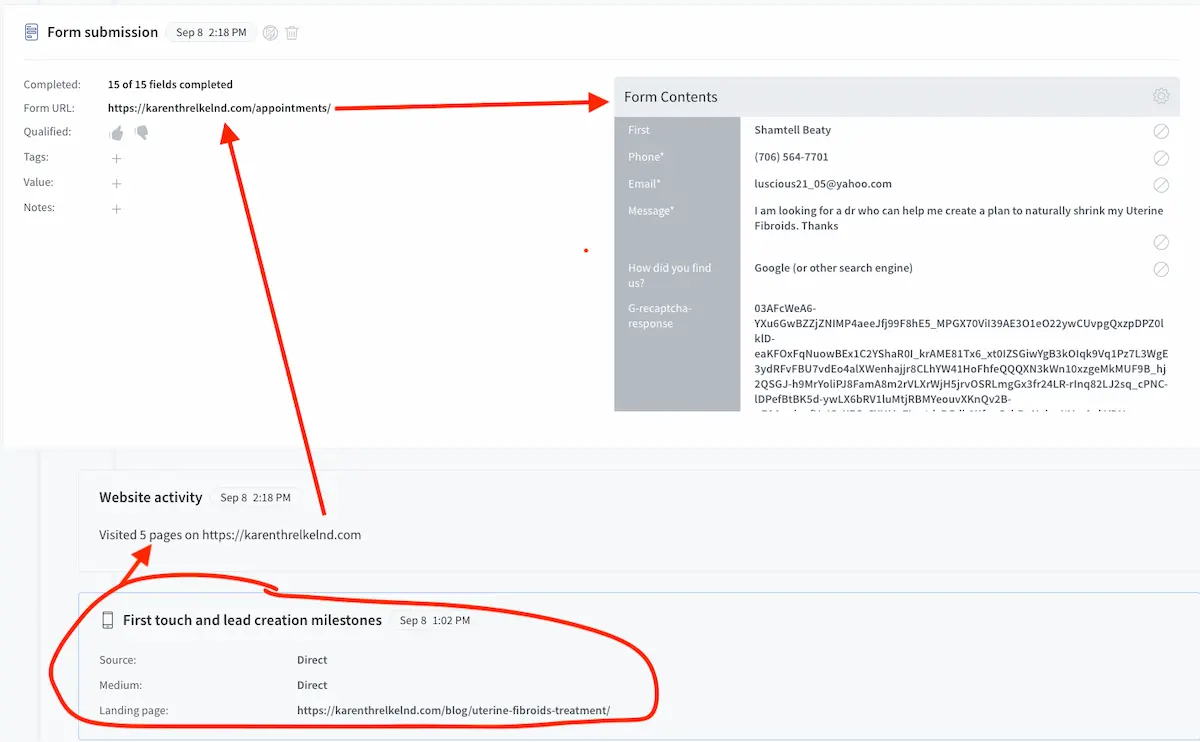Image resolution: width=1200 pixels, height=742 pixels.
Task: Hide the 'How did you find us?' field
Action: tap(1160, 269)
